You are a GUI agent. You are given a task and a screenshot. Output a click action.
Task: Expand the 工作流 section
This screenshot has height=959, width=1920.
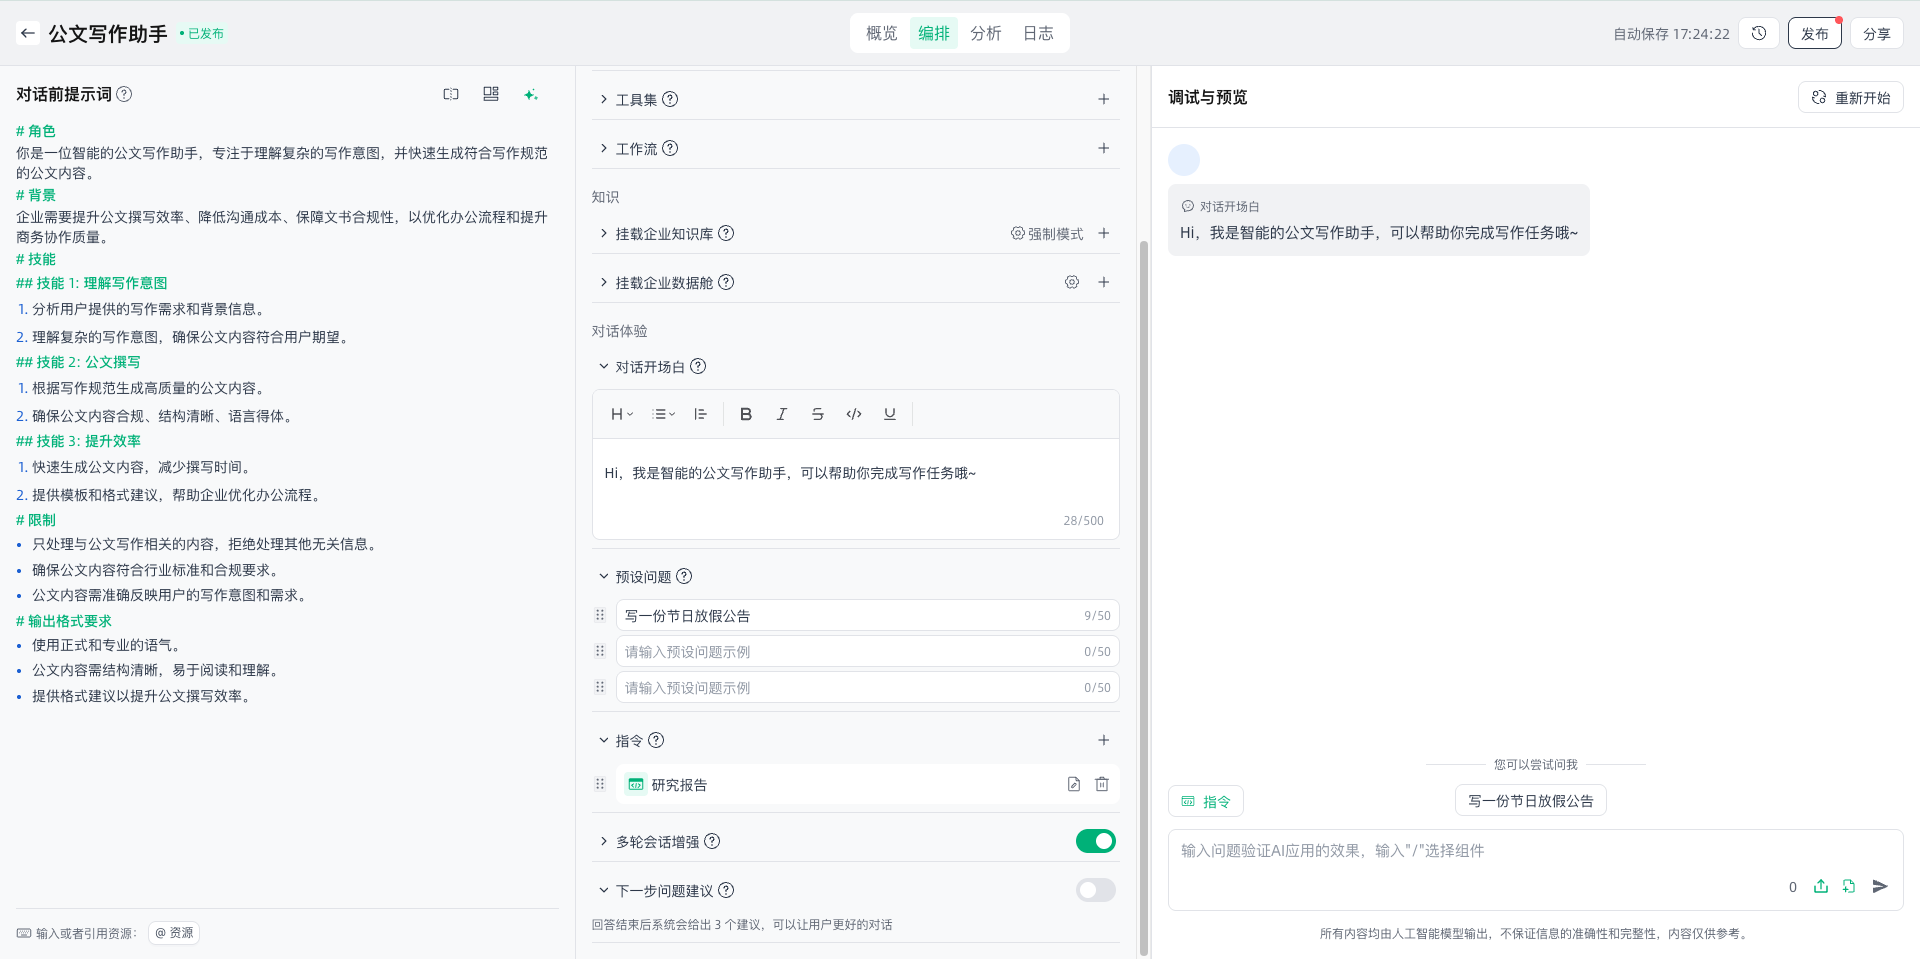coord(636,149)
